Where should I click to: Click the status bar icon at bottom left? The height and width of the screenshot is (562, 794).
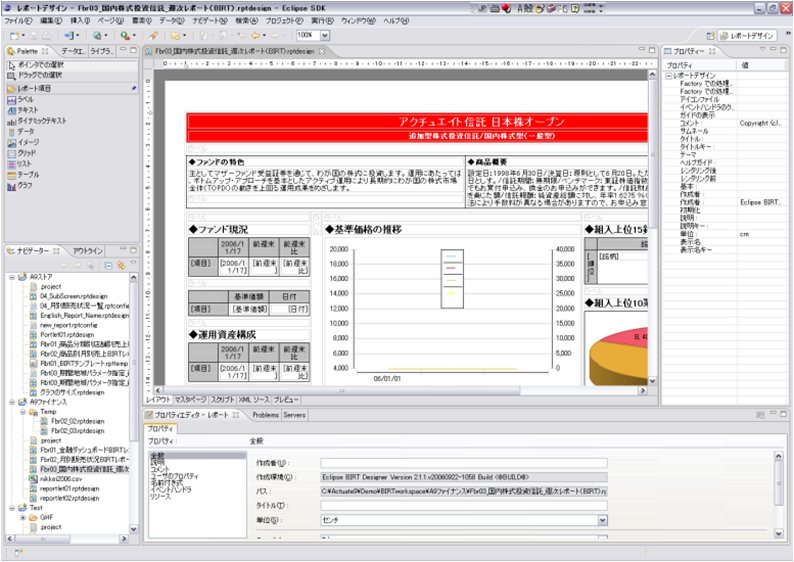18,553
